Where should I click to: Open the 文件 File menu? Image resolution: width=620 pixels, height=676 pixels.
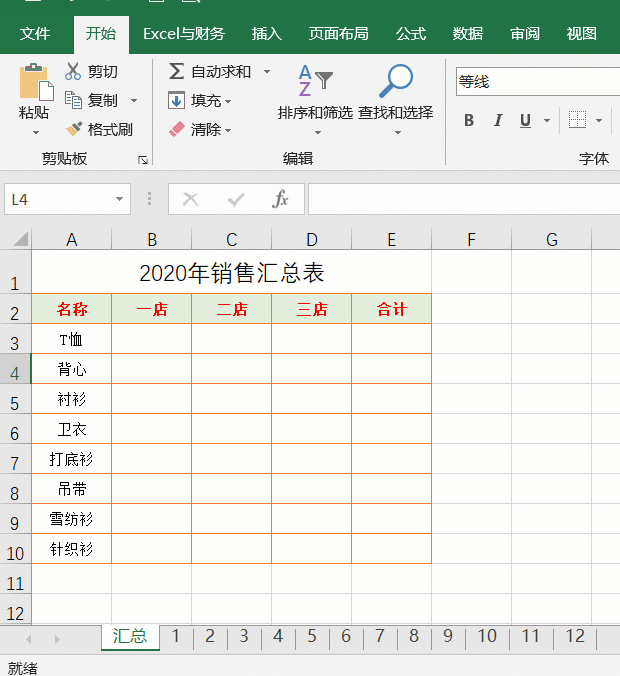[x=34, y=34]
